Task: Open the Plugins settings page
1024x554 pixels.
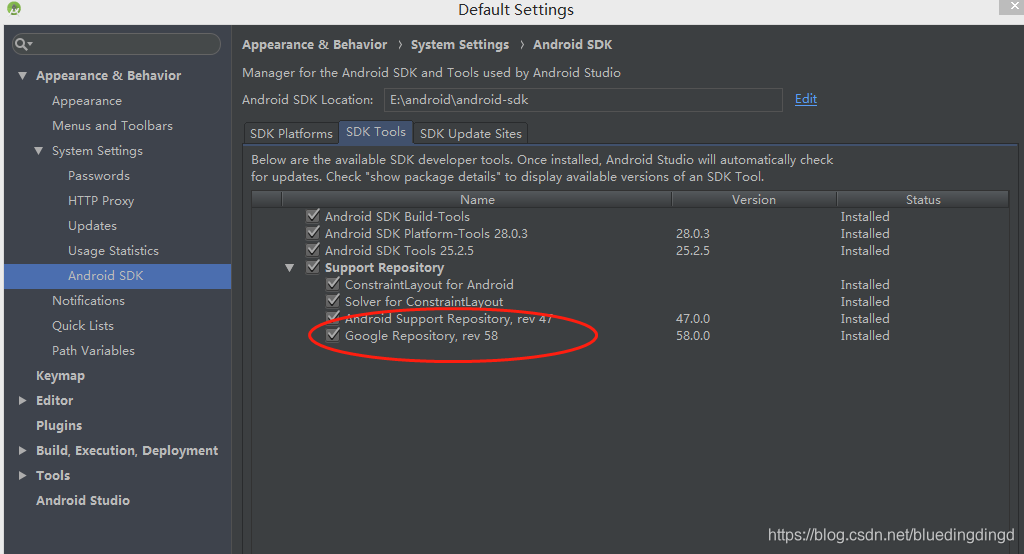Action: tap(59, 425)
